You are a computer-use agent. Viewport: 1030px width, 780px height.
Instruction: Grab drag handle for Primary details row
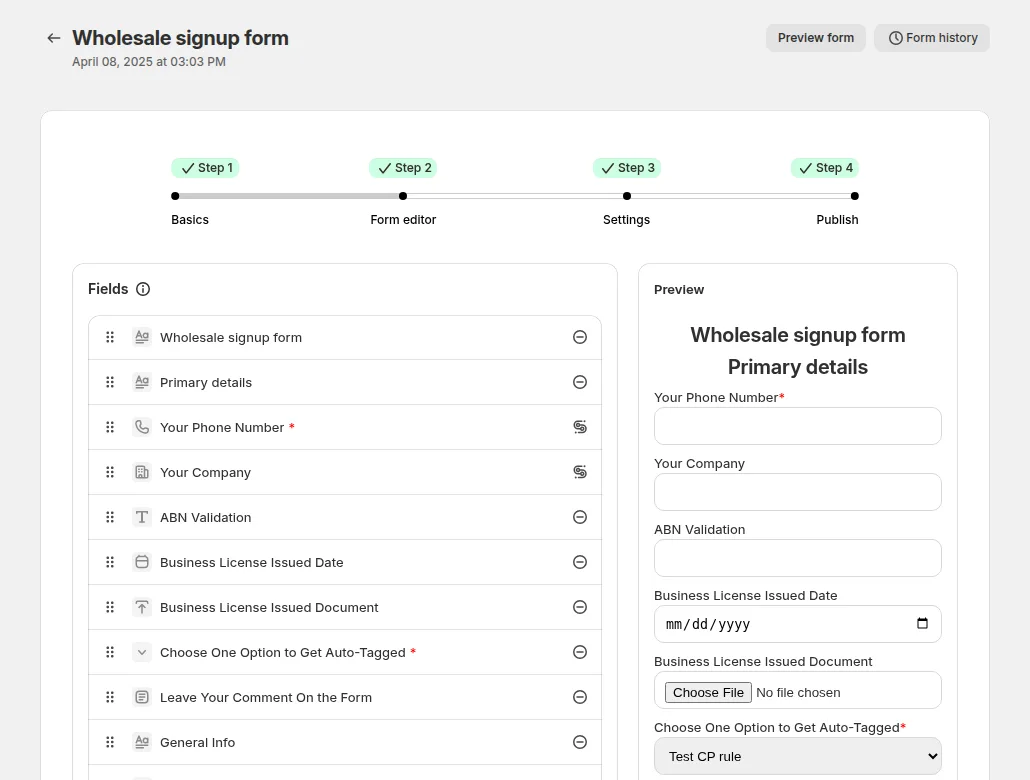click(110, 382)
